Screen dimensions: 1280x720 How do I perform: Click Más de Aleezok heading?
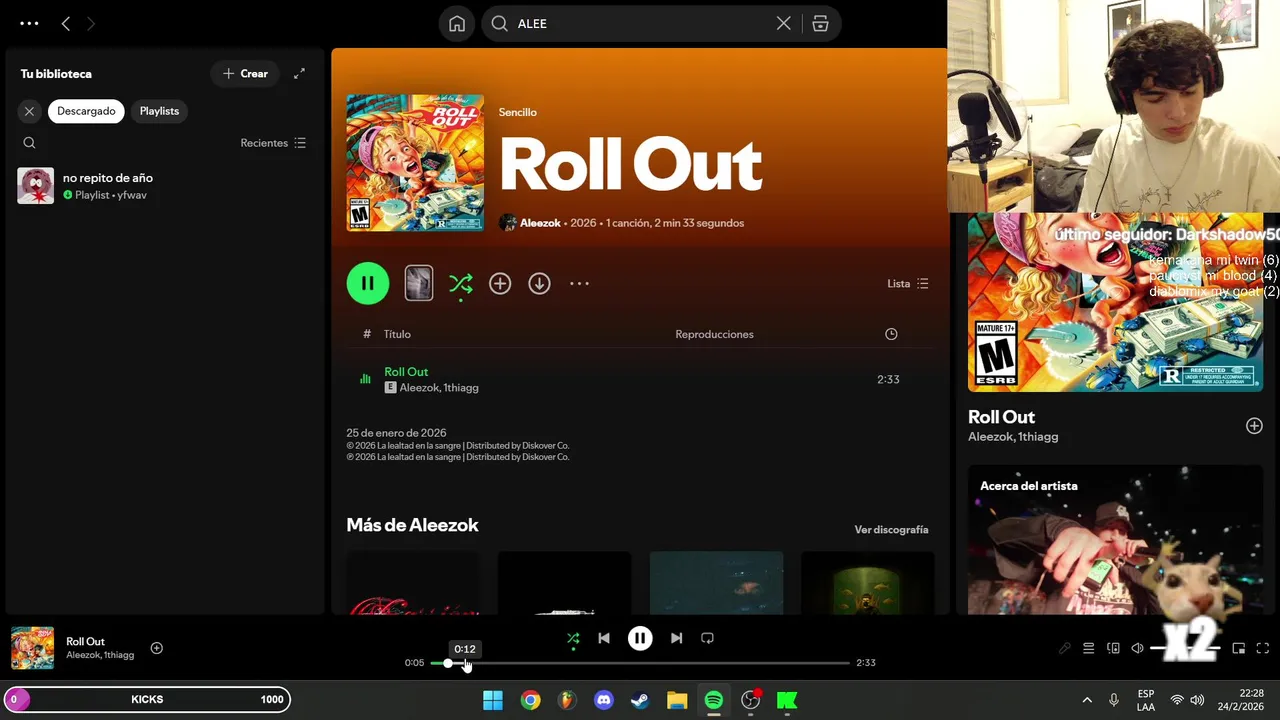point(412,525)
